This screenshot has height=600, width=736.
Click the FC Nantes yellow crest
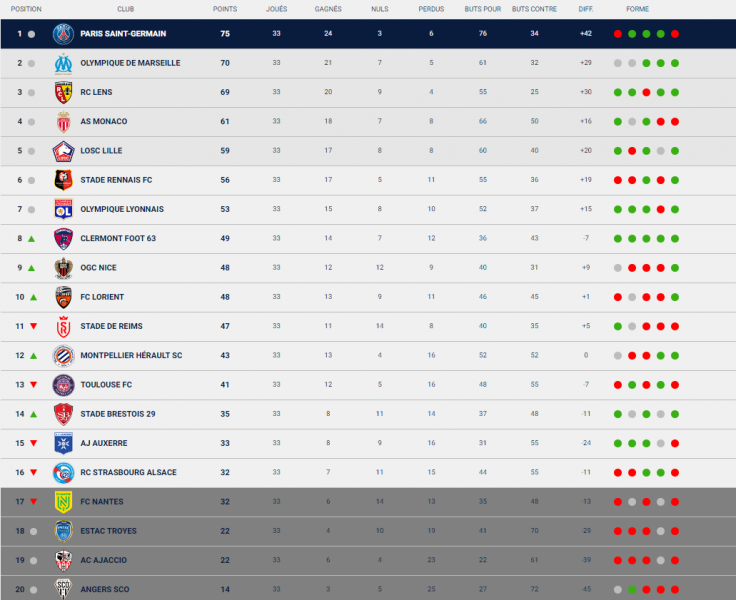64,502
